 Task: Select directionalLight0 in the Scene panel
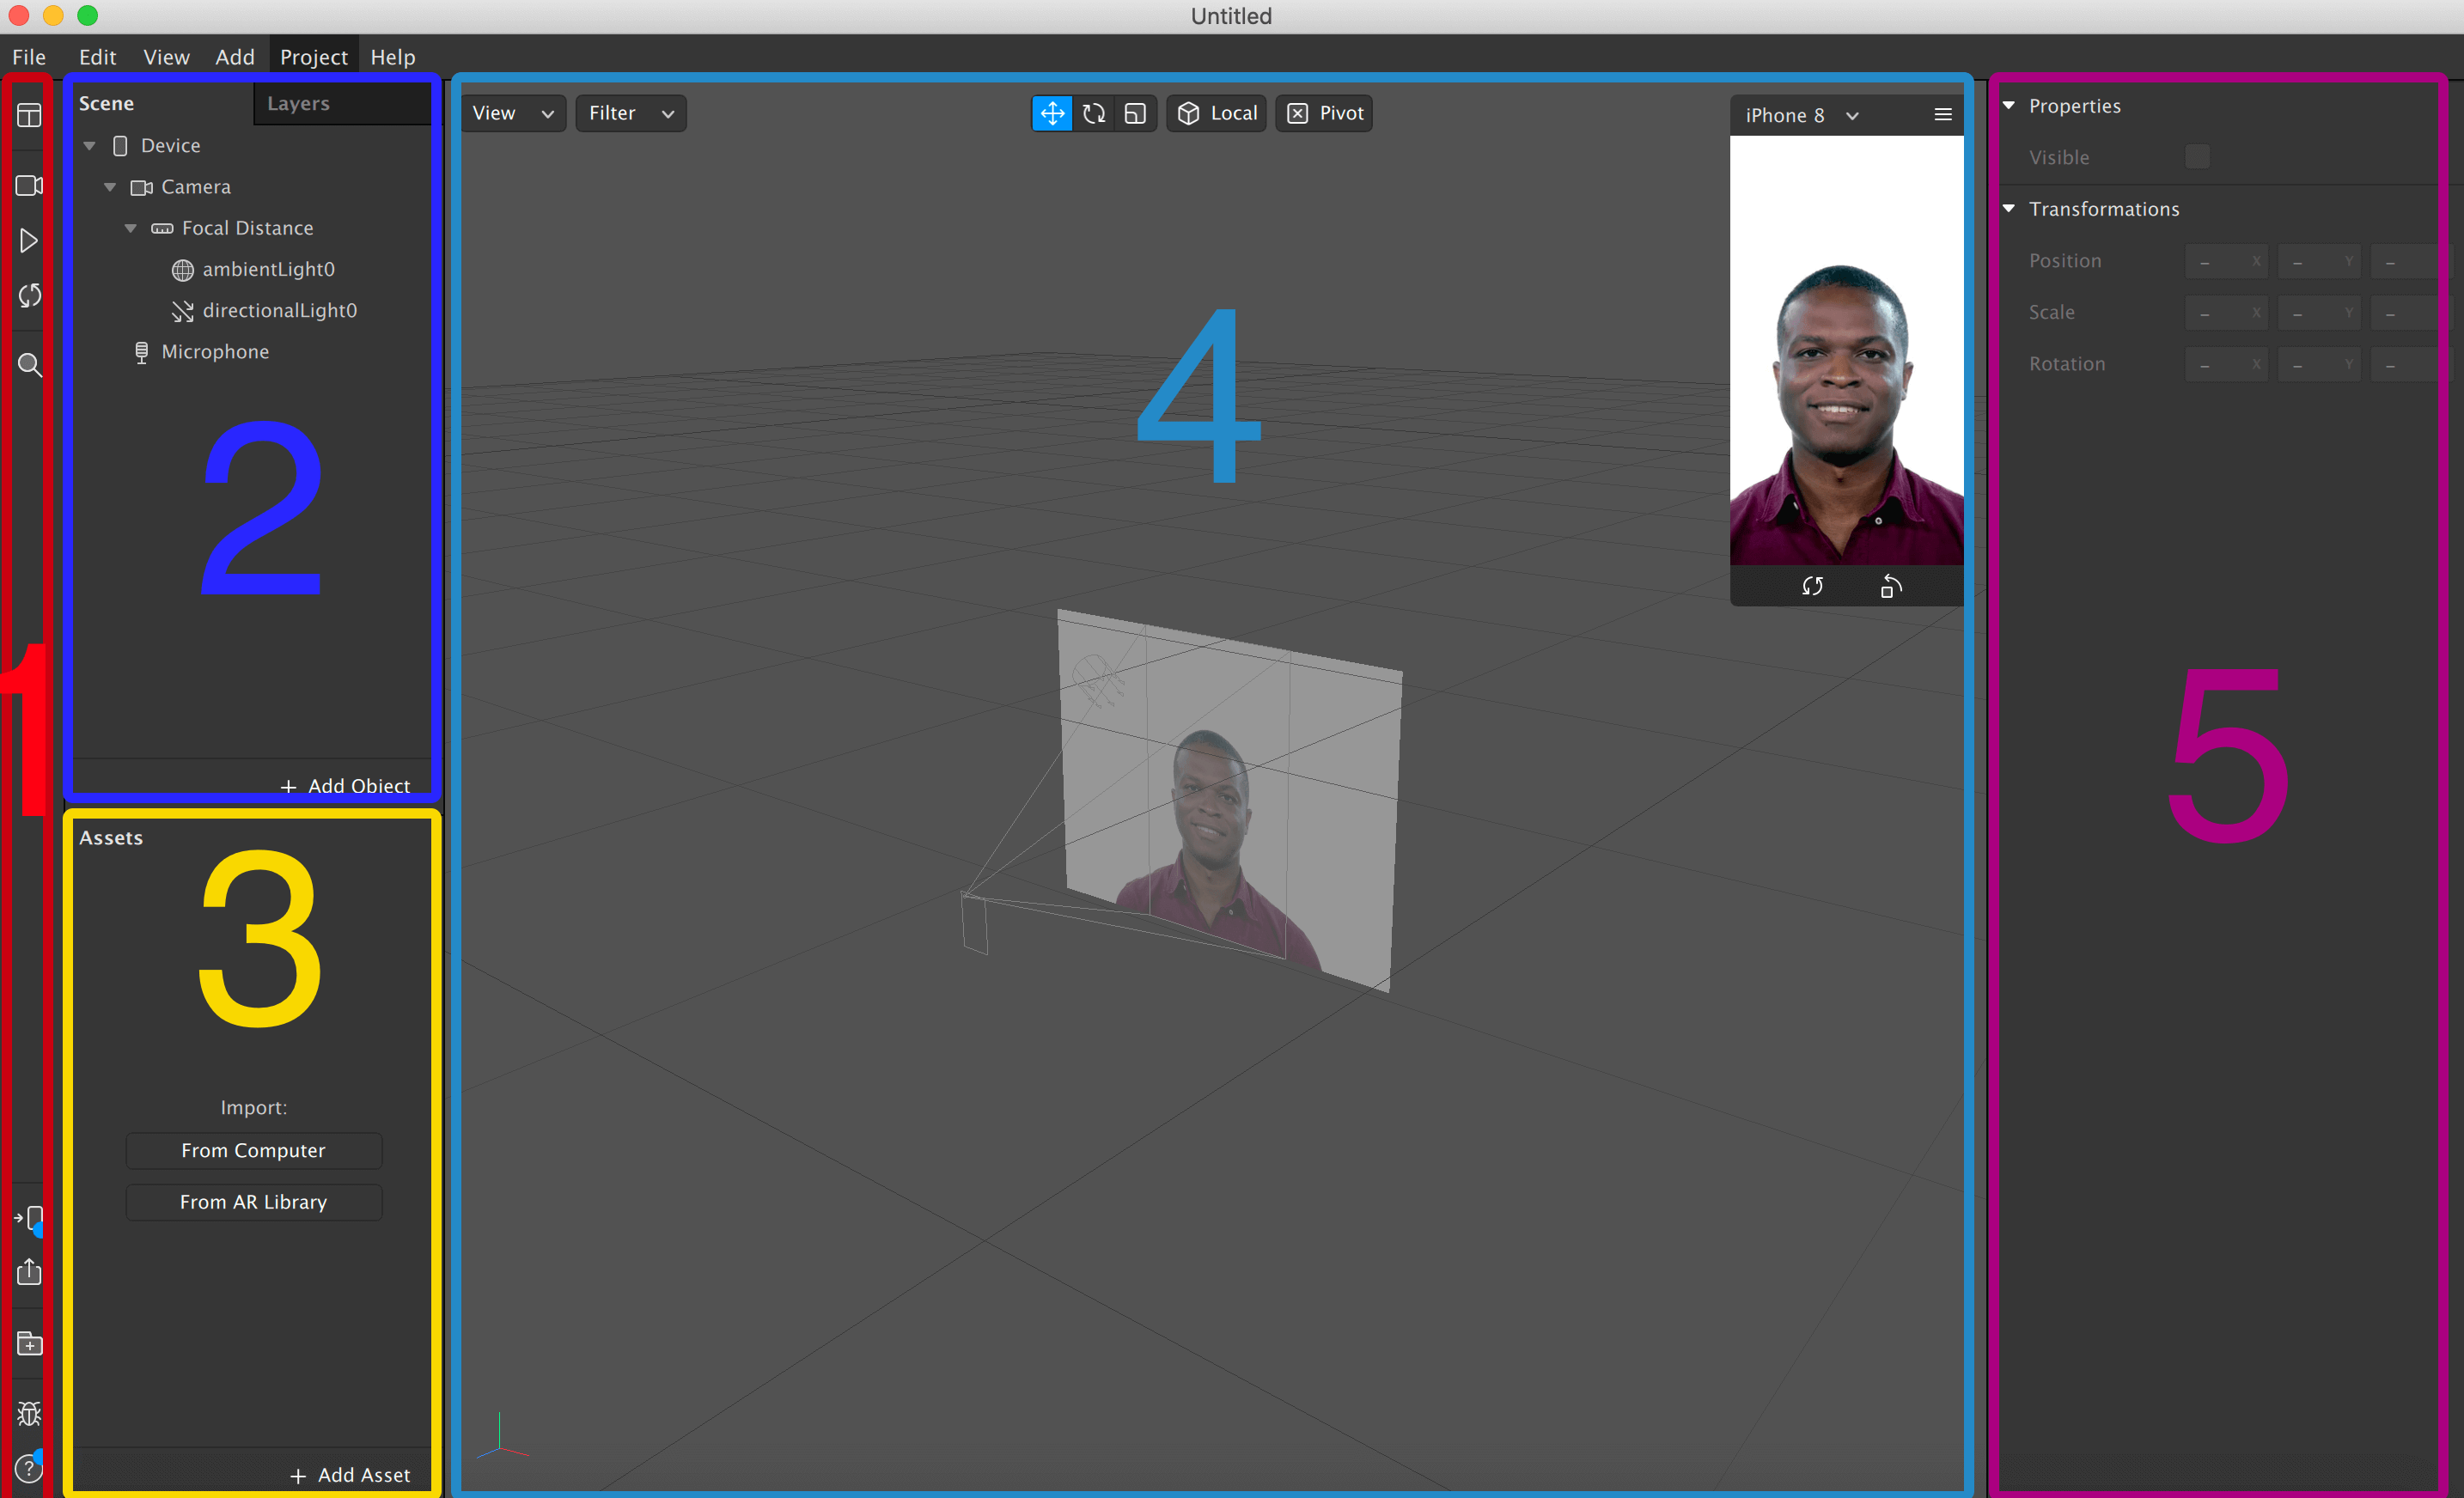[x=280, y=310]
